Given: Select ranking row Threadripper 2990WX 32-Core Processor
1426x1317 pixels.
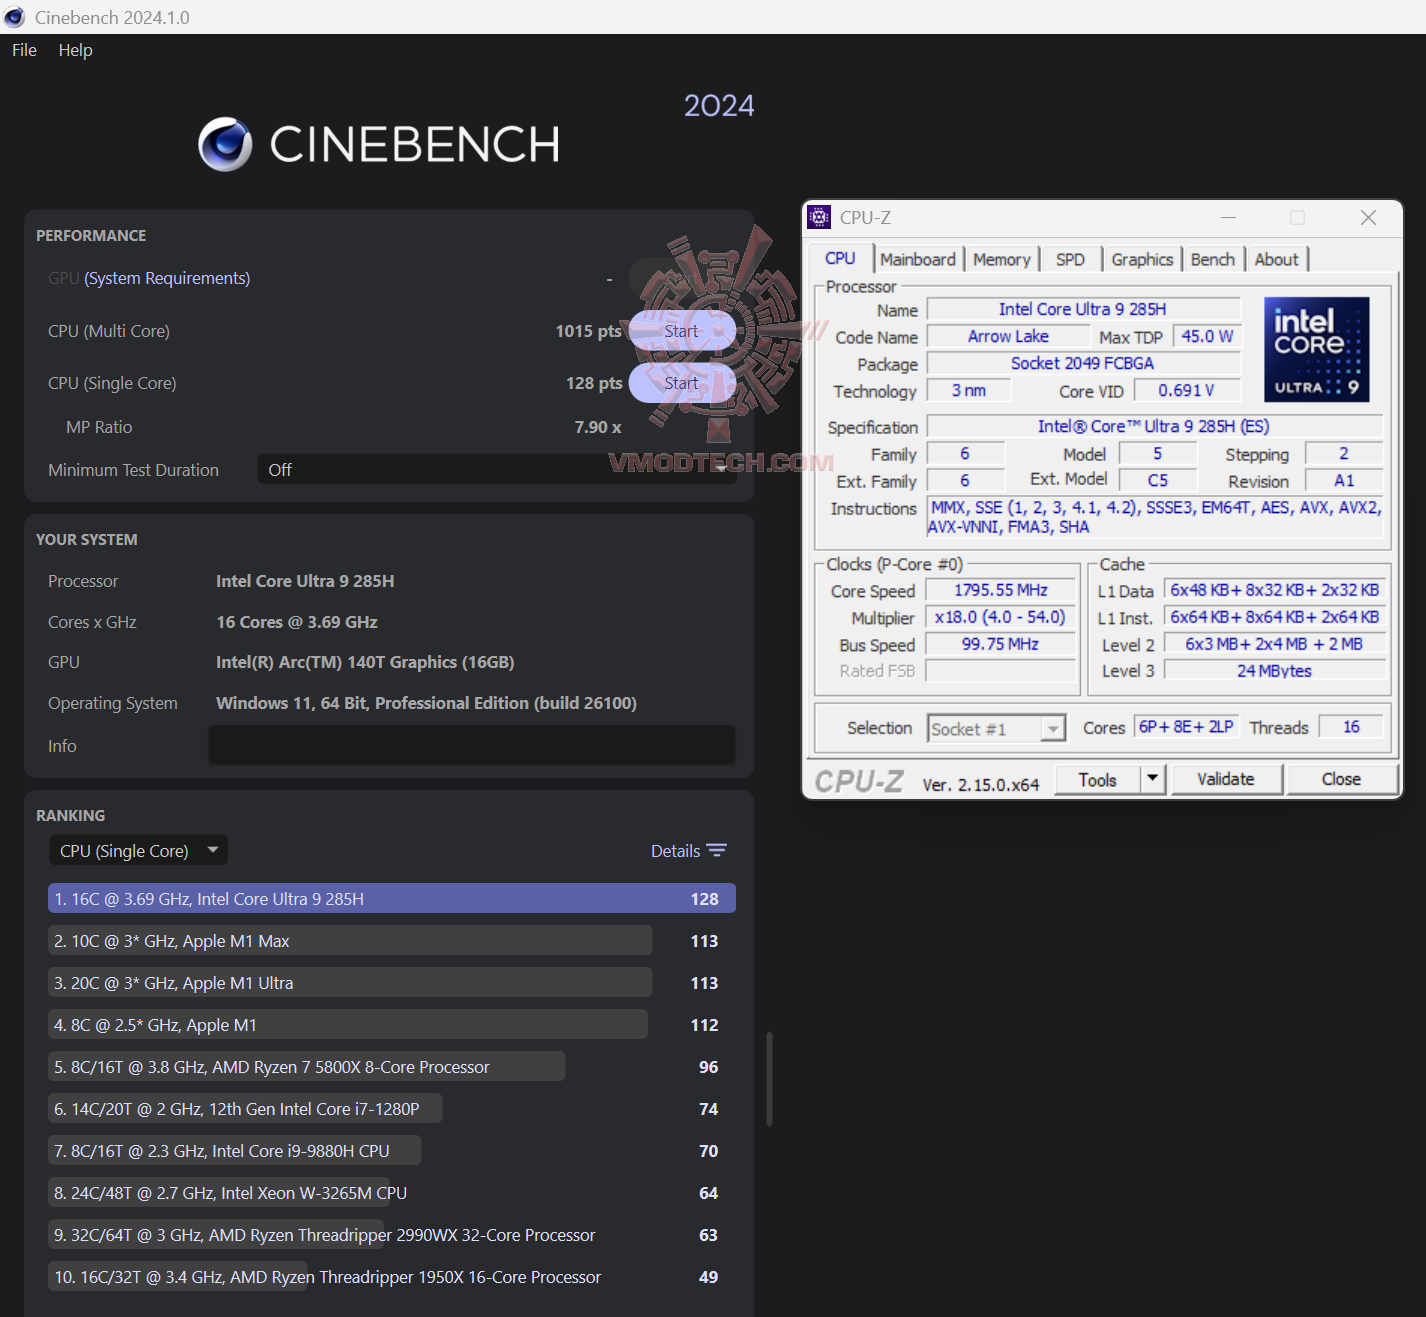Looking at the screenshot, I should click(392, 1235).
